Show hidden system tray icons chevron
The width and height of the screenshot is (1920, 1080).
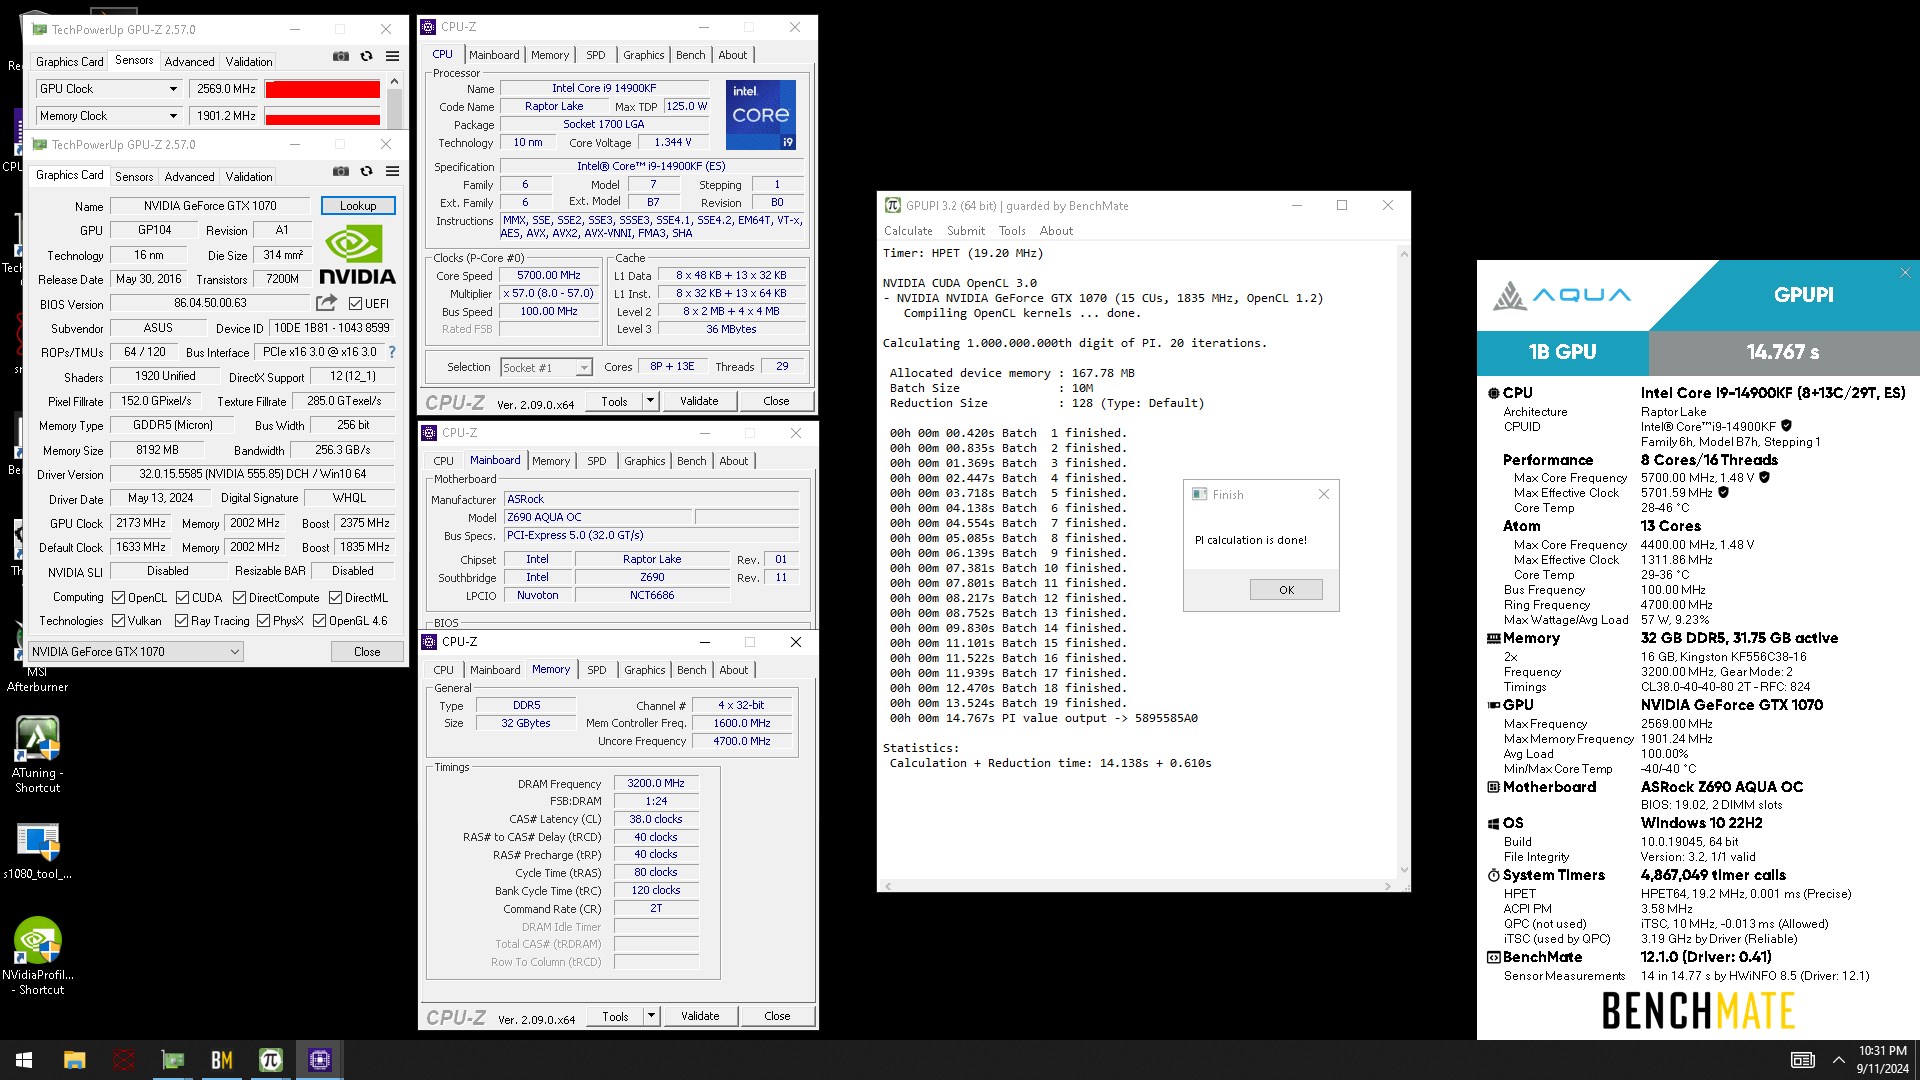(1838, 1060)
